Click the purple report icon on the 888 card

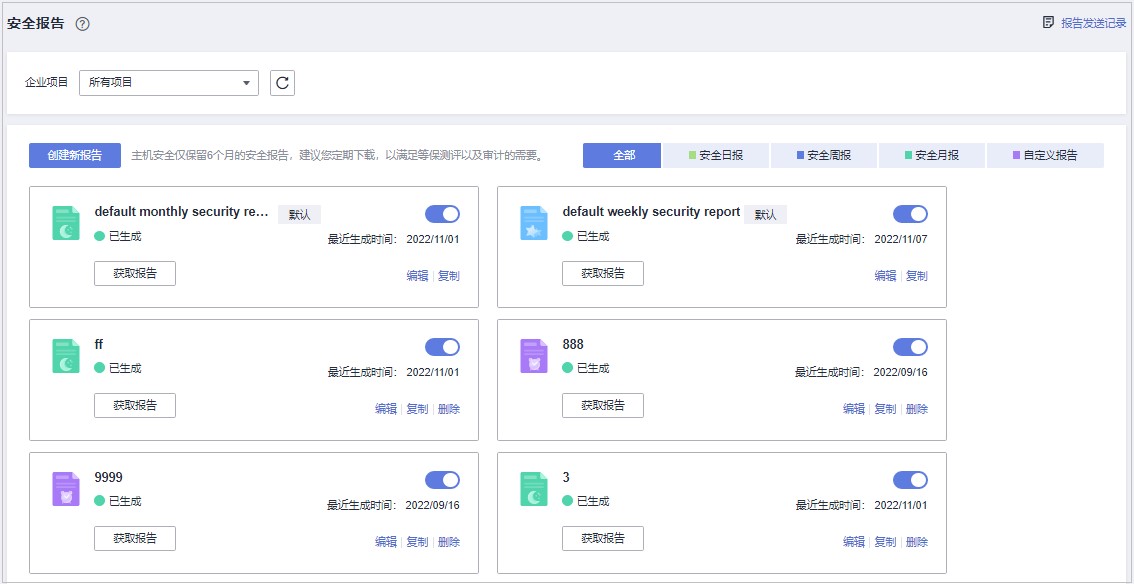point(533,347)
